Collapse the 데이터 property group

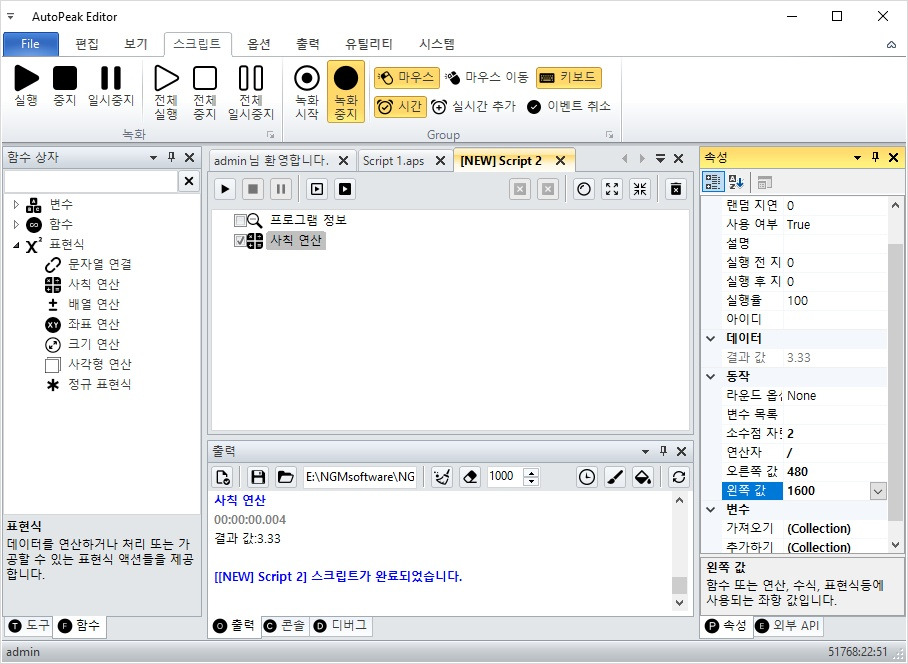click(x=711, y=339)
